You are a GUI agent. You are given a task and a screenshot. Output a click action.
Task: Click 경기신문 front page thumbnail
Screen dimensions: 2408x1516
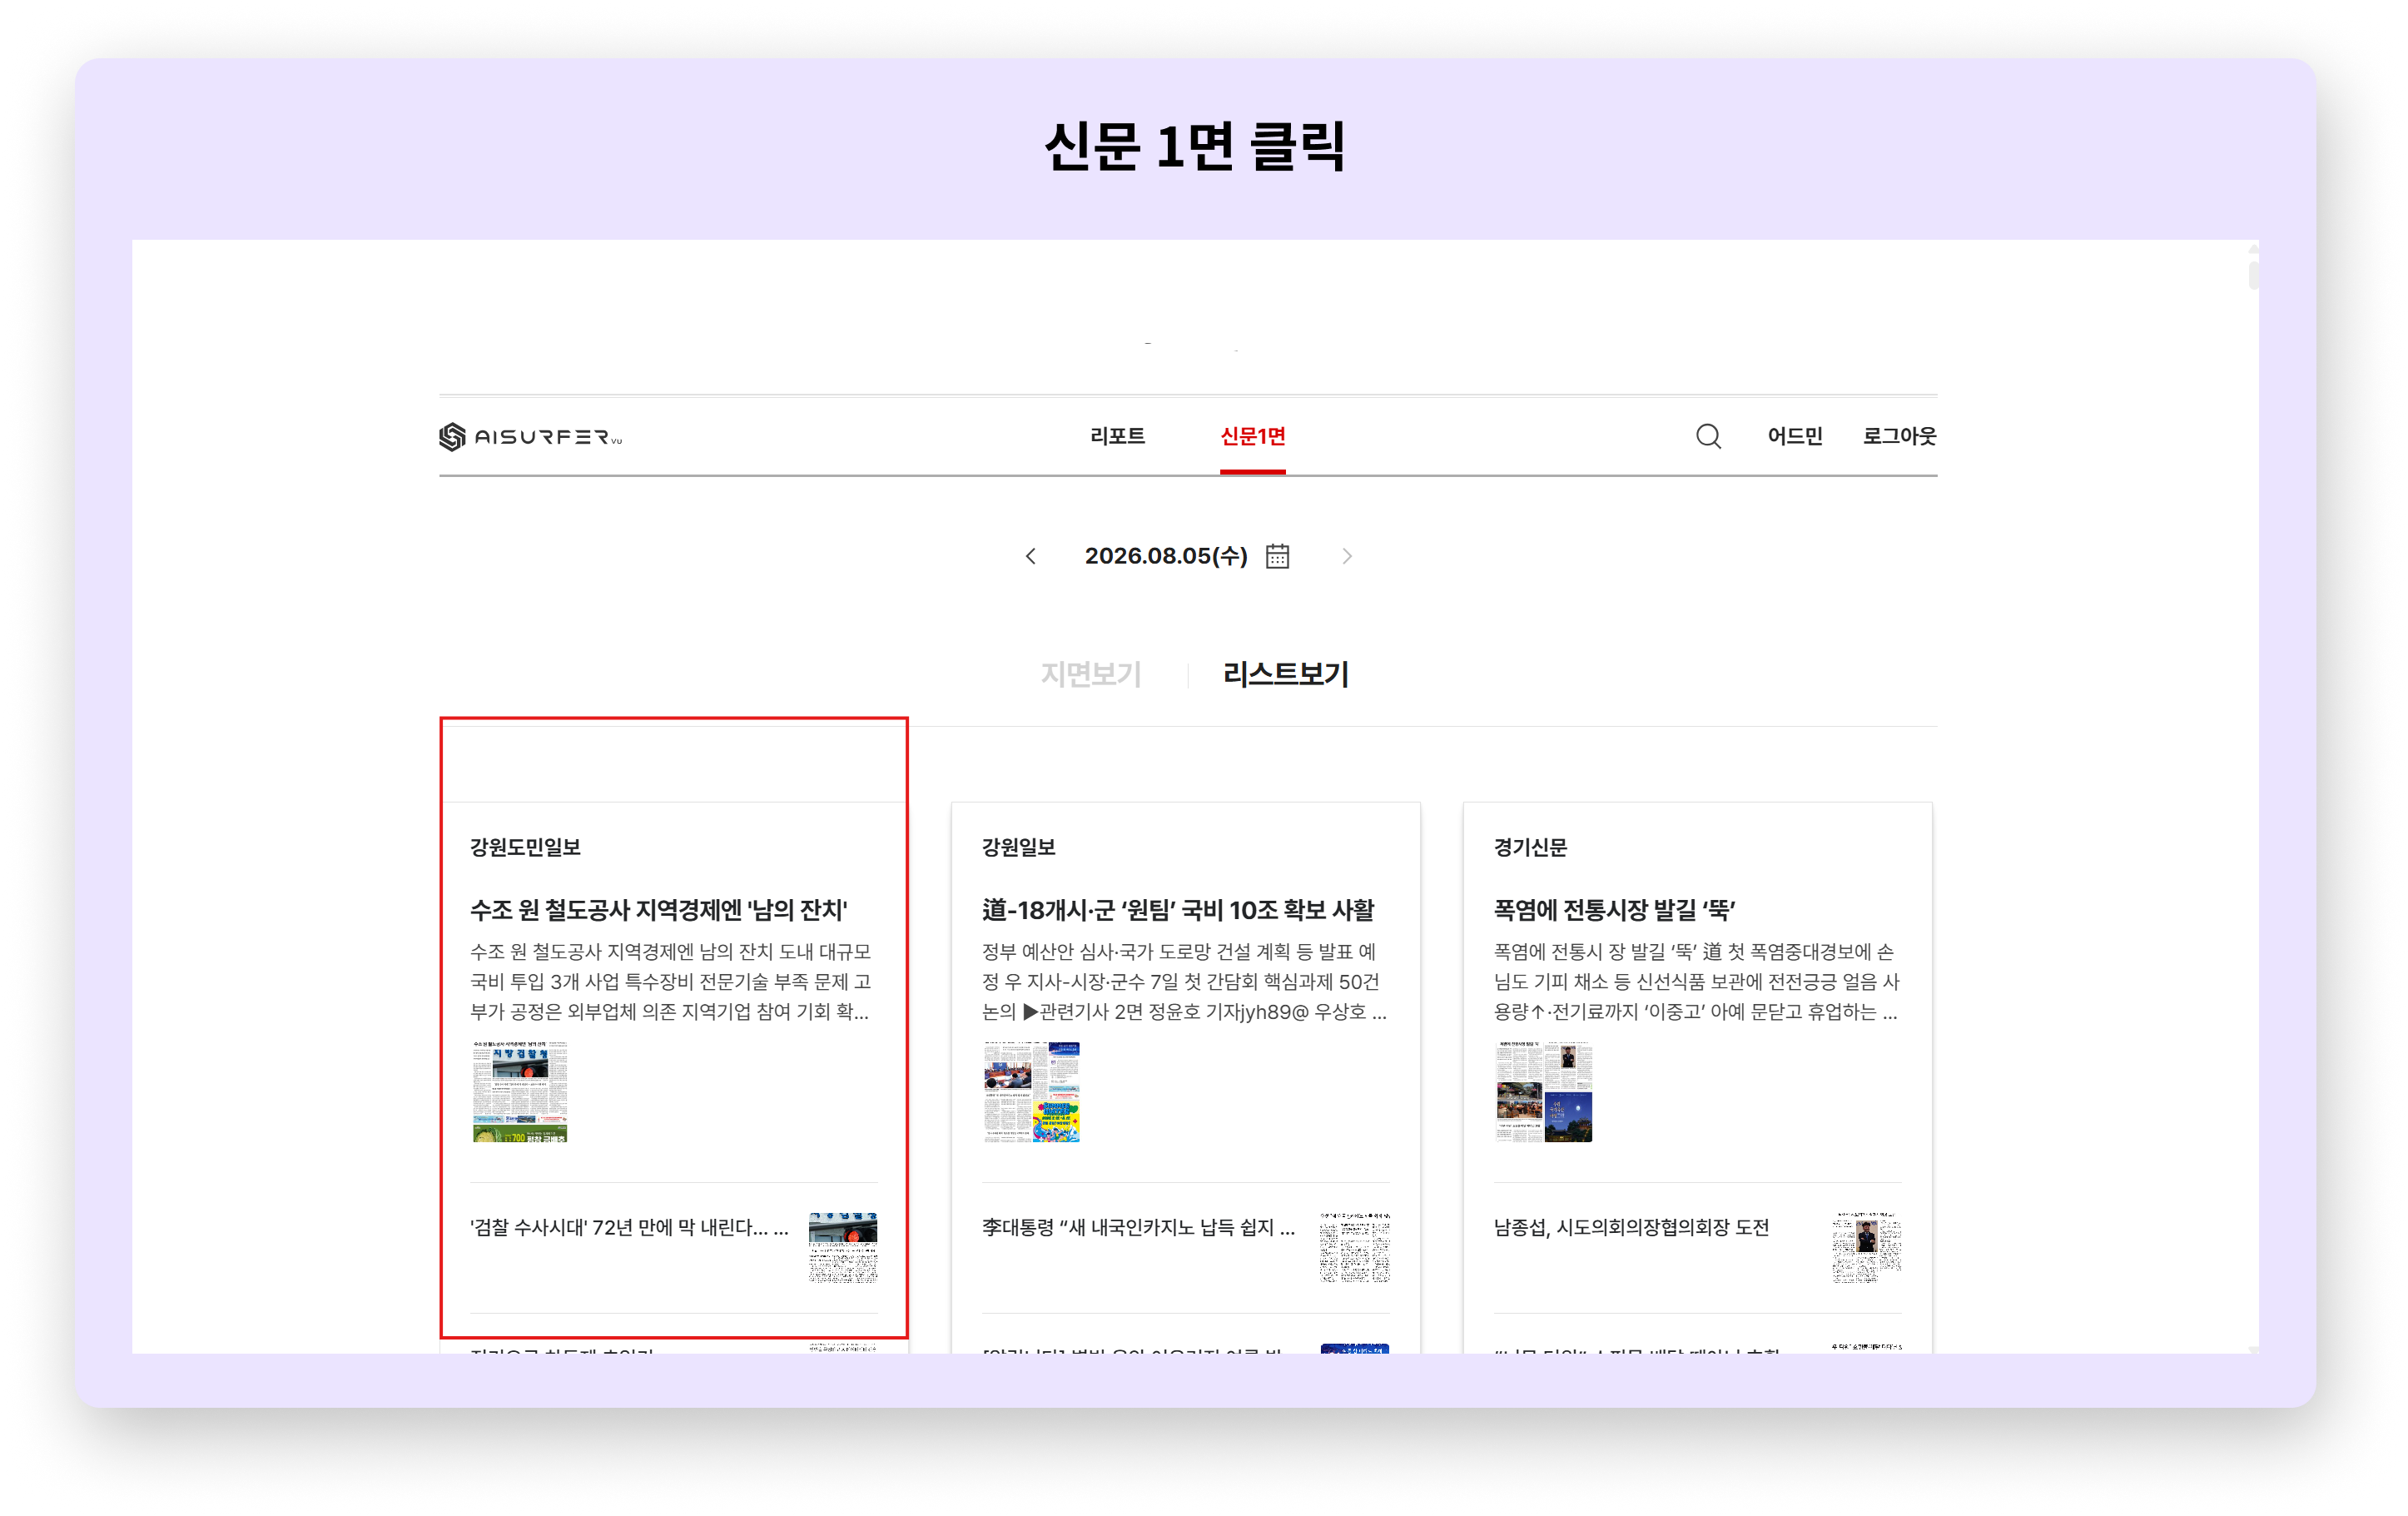pos(1543,1091)
